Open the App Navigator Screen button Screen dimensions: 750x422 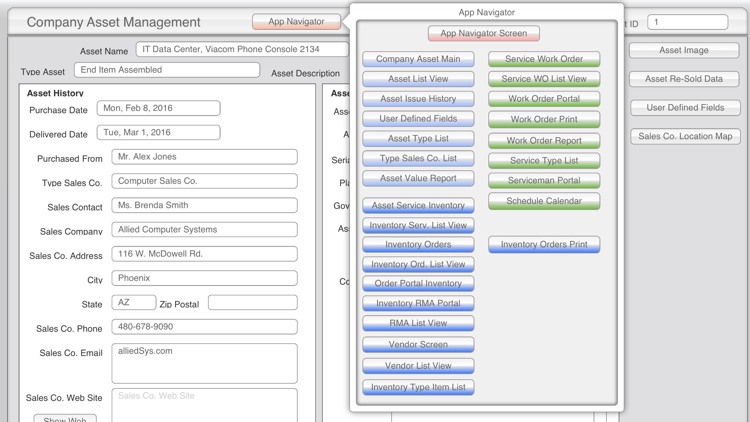484,34
